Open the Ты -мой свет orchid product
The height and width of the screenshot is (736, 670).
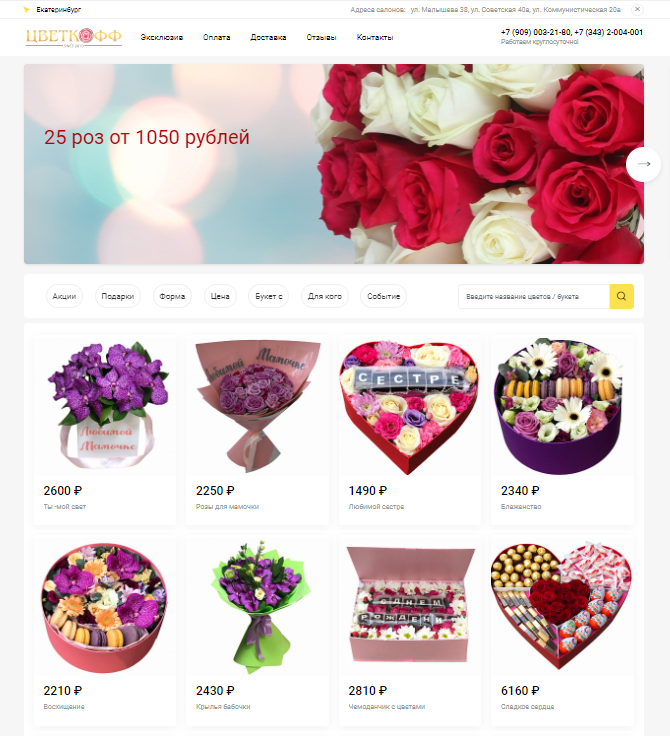tap(105, 429)
